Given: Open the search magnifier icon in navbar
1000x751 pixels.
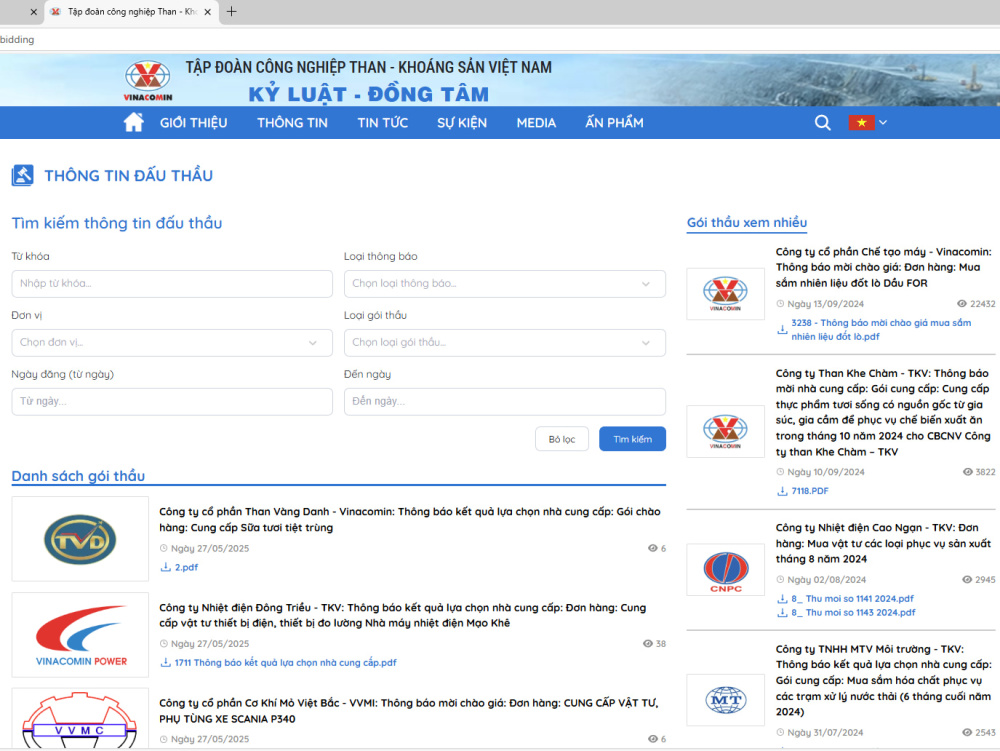Looking at the screenshot, I should [822, 122].
